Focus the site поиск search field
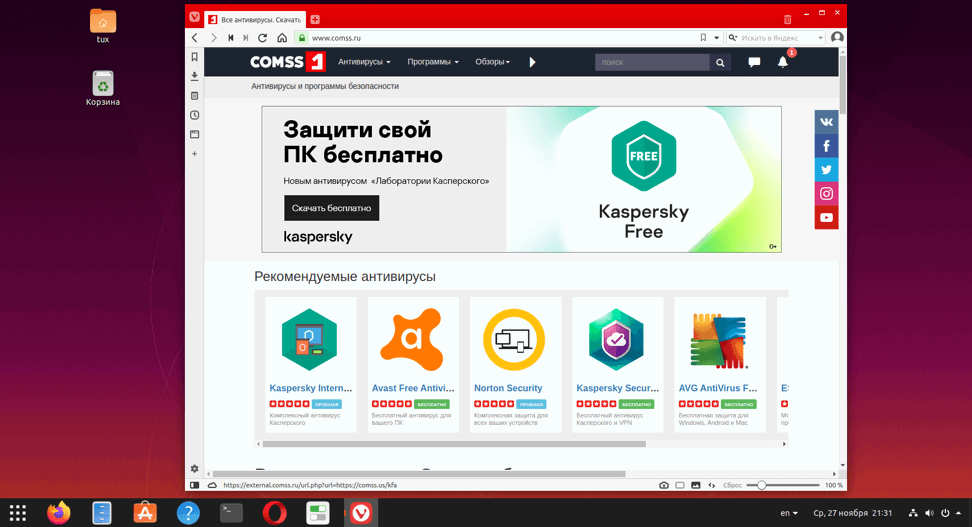Image resolution: width=972 pixels, height=527 pixels. [x=652, y=62]
